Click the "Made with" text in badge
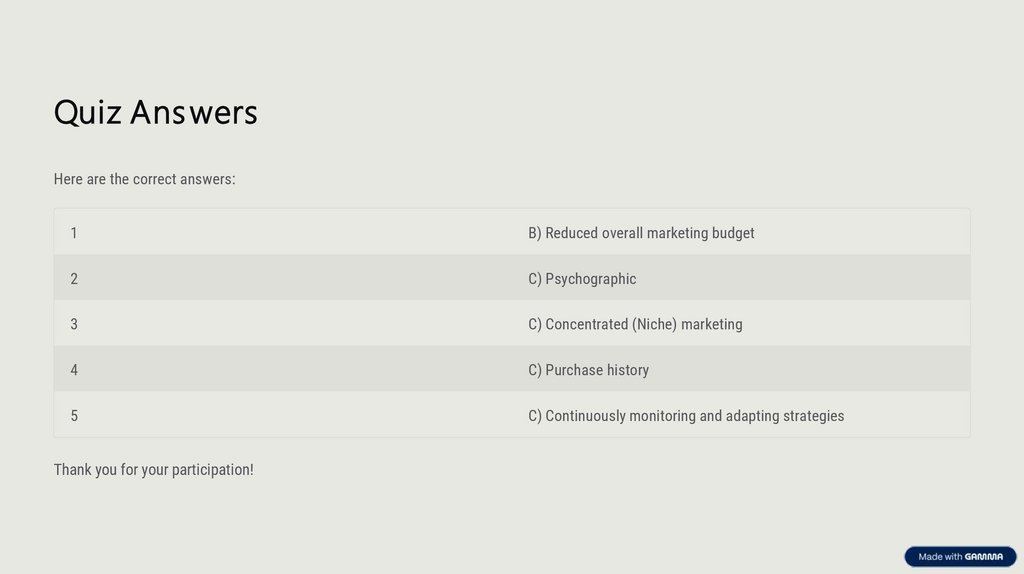The width and height of the screenshot is (1024, 574). coord(940,557)
